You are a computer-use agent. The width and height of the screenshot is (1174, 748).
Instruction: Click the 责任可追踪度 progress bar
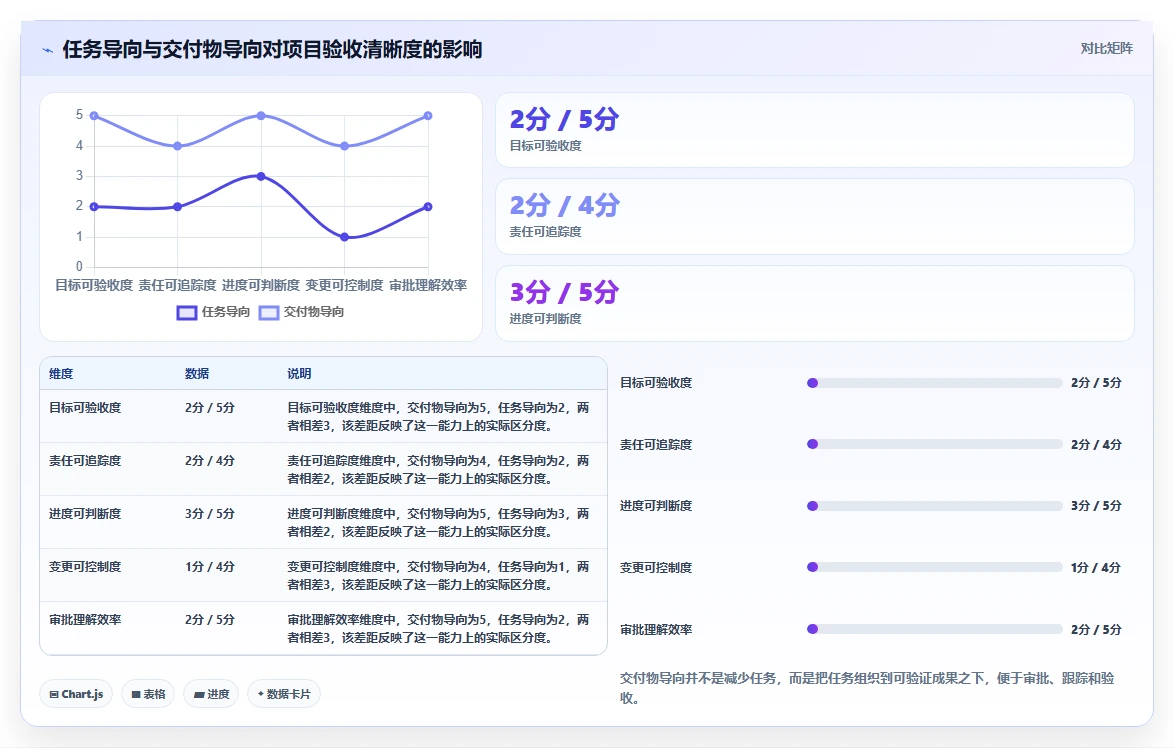coord(934,444)
